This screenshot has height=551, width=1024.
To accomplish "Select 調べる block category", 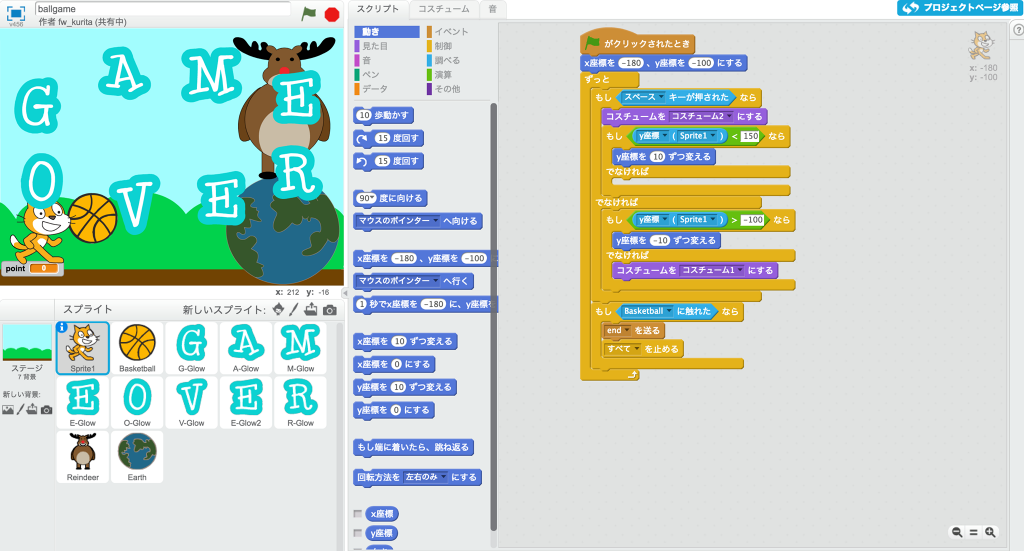I will (447, 60).
